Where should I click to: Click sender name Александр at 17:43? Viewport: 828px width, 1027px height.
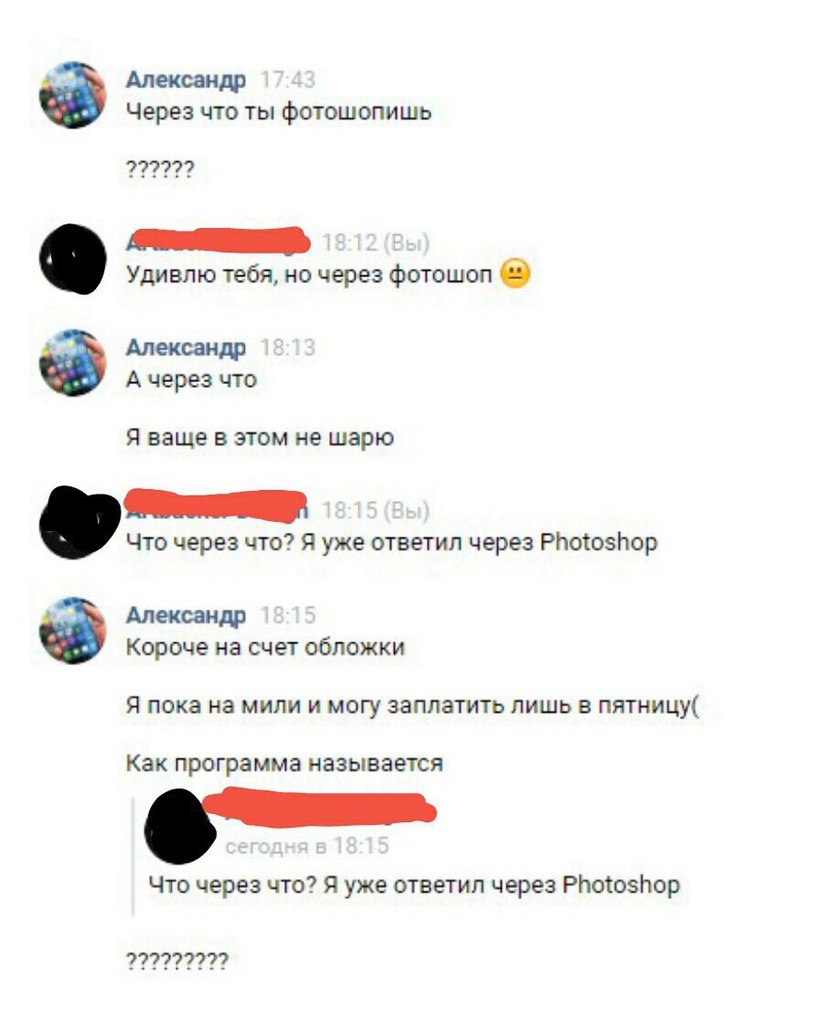[x=186, y=79]
